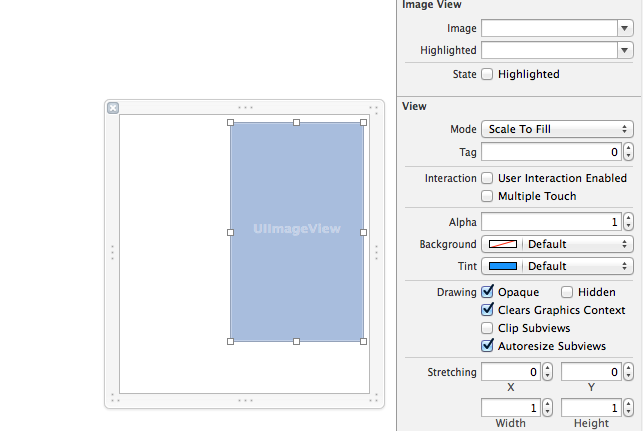Open the Mode Scale To Fill dropdown
The image size is (643, 431).
557,129
